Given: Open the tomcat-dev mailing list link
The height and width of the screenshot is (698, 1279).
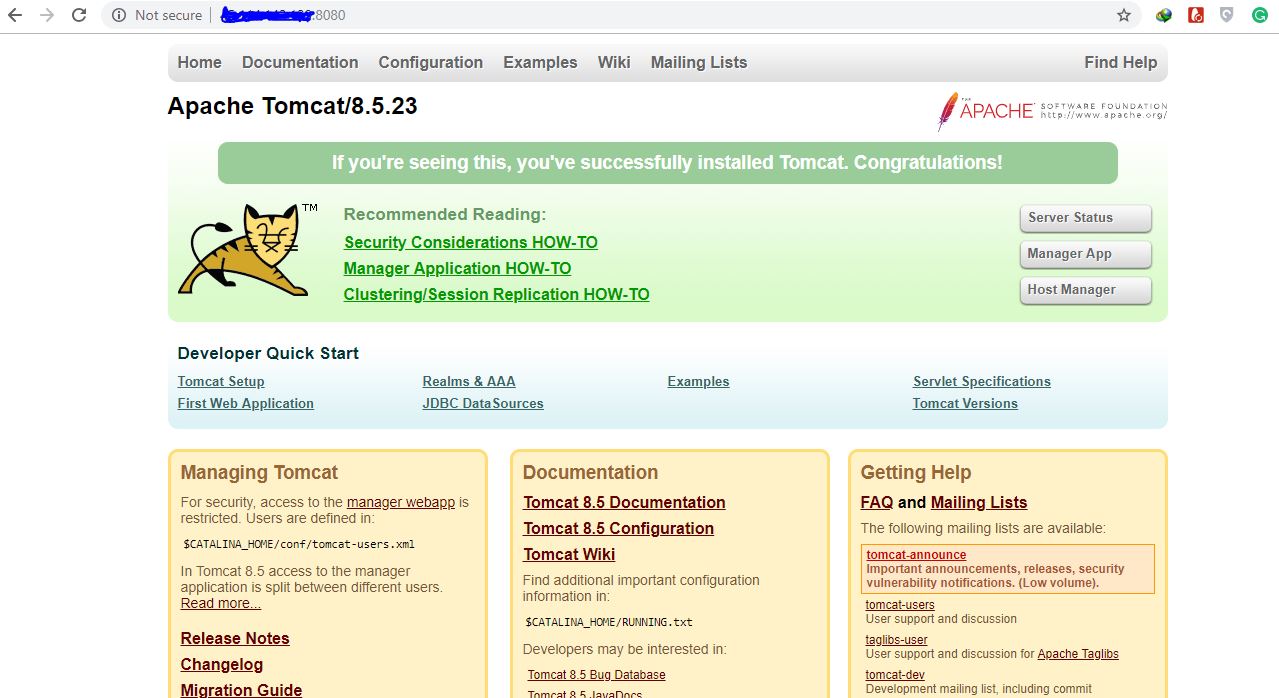Looking at the screenshot, I should tap(895, 675).
